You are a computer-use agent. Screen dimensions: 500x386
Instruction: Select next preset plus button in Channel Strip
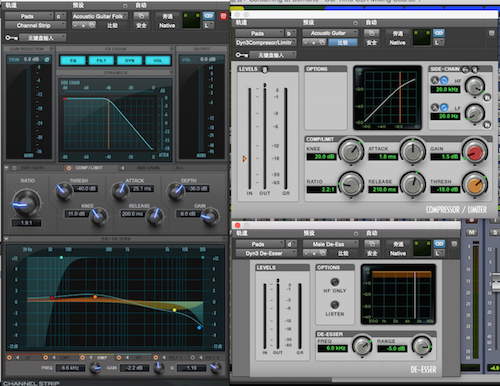click(84, 25)
